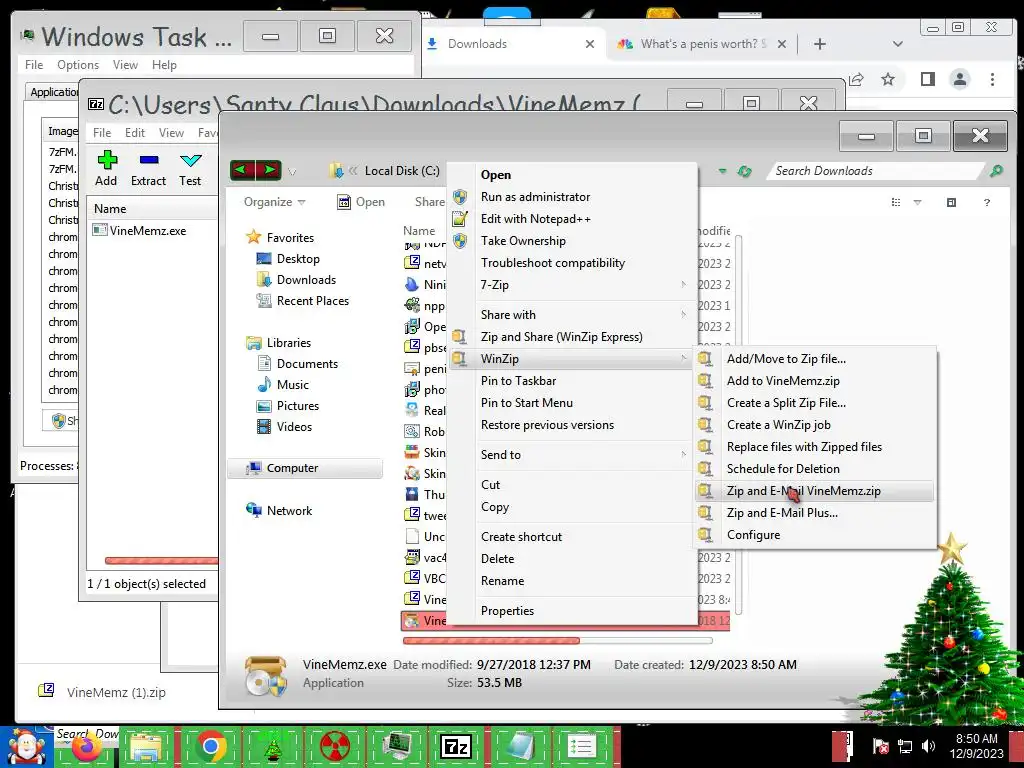Click the Task Manager monitor taskbar icon
1024x768 pixels.
(397, 746)
